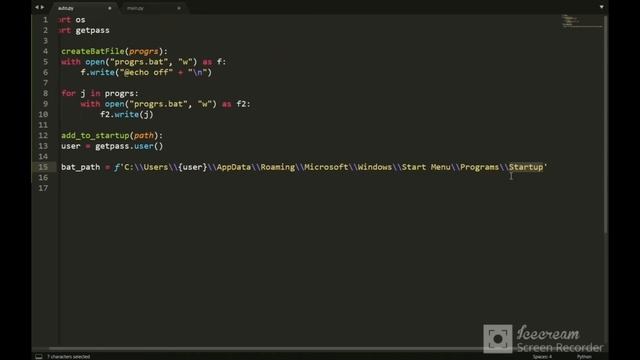640x360 pixels.
Task: Click the vertical editor scrollbar
Action: (606, 124)
